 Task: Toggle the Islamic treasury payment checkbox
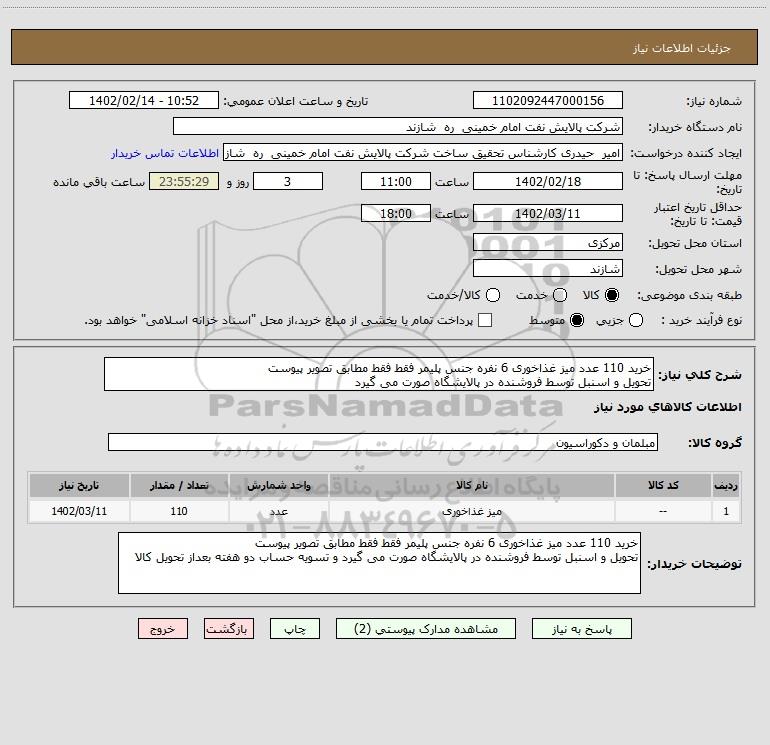point(485,320)
